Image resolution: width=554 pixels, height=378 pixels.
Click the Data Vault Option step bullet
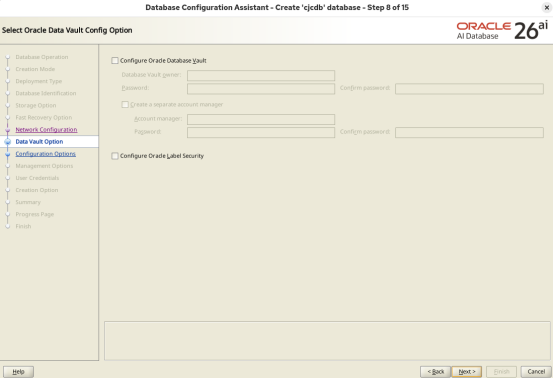point(8,142)
